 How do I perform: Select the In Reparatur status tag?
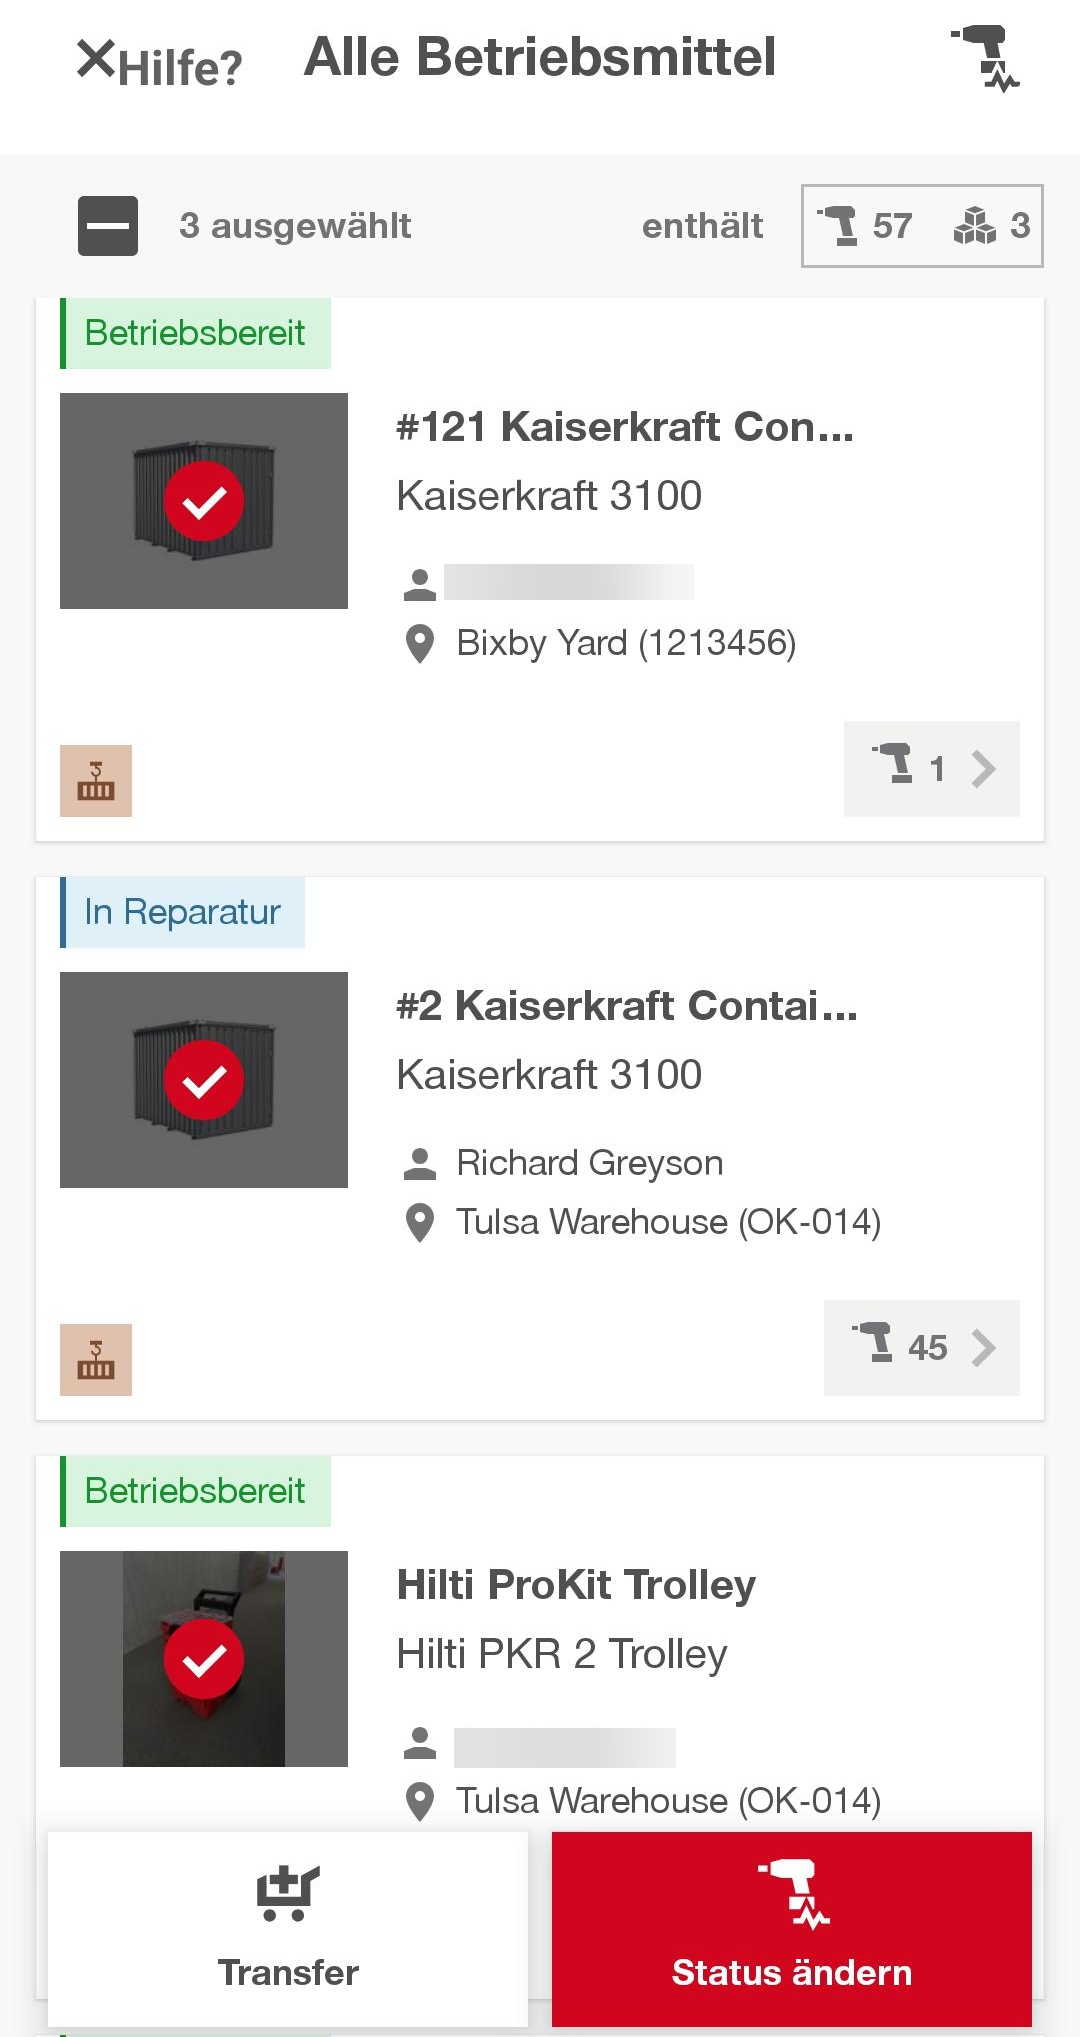[x=183, y=912]
